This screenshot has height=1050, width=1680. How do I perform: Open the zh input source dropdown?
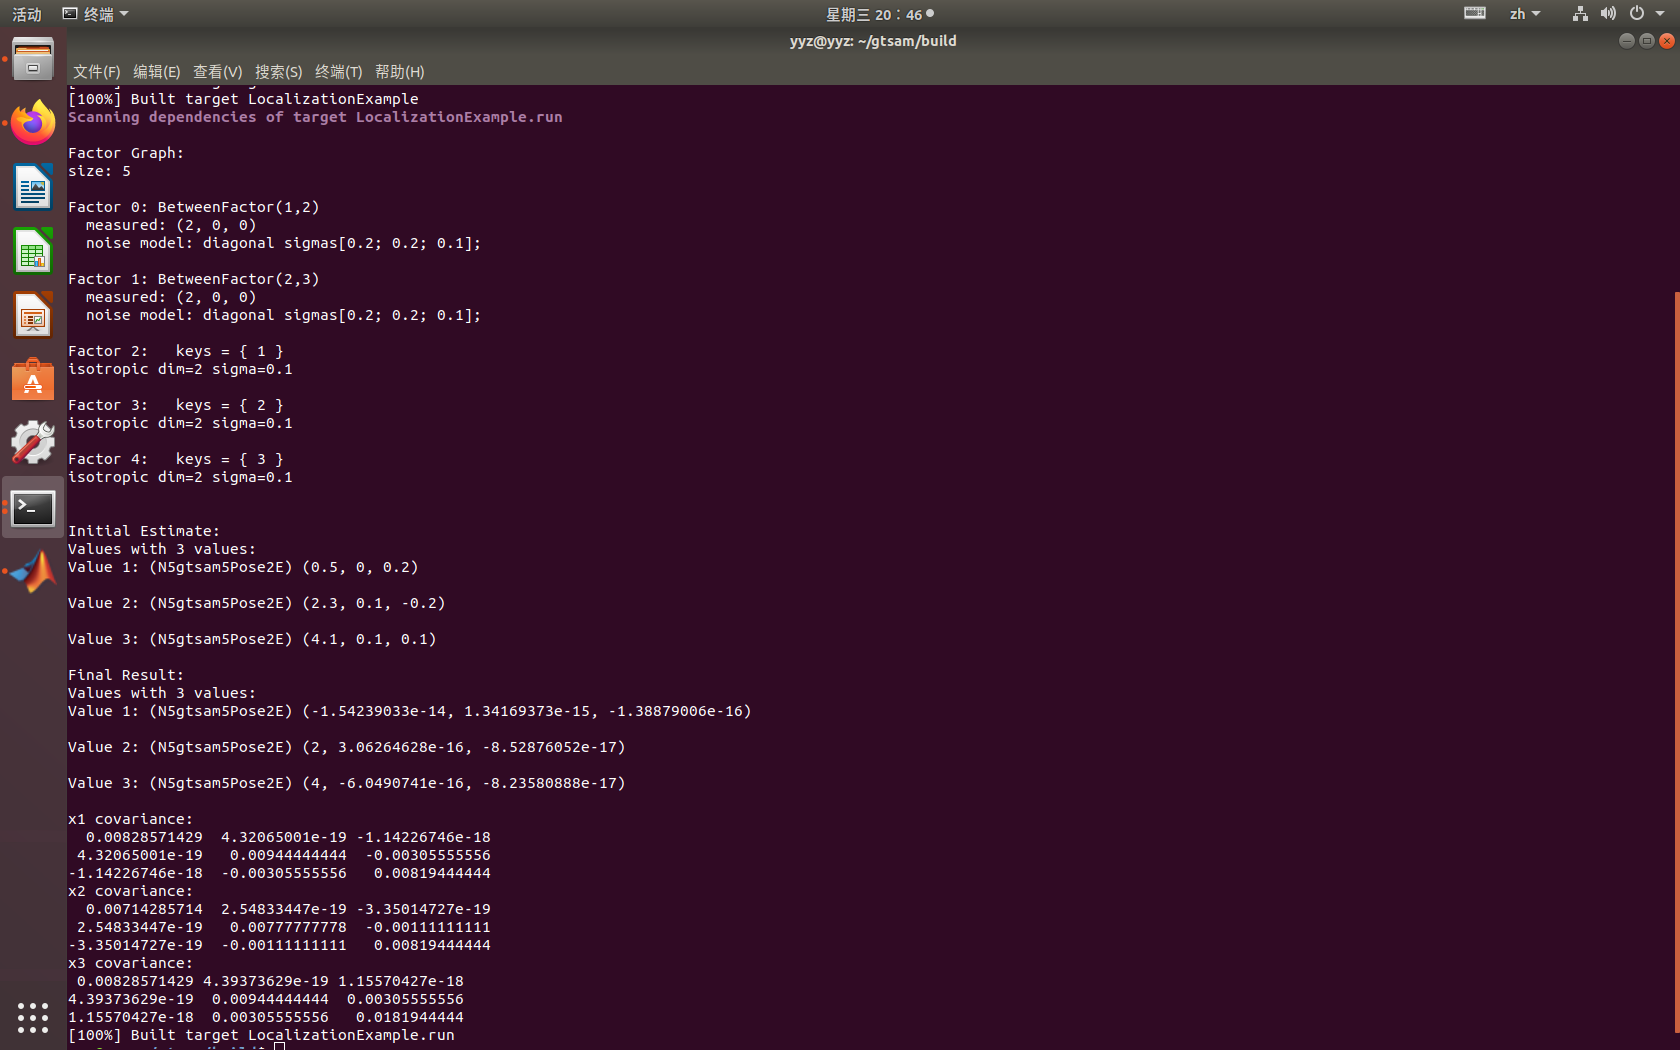point(1524,14)
